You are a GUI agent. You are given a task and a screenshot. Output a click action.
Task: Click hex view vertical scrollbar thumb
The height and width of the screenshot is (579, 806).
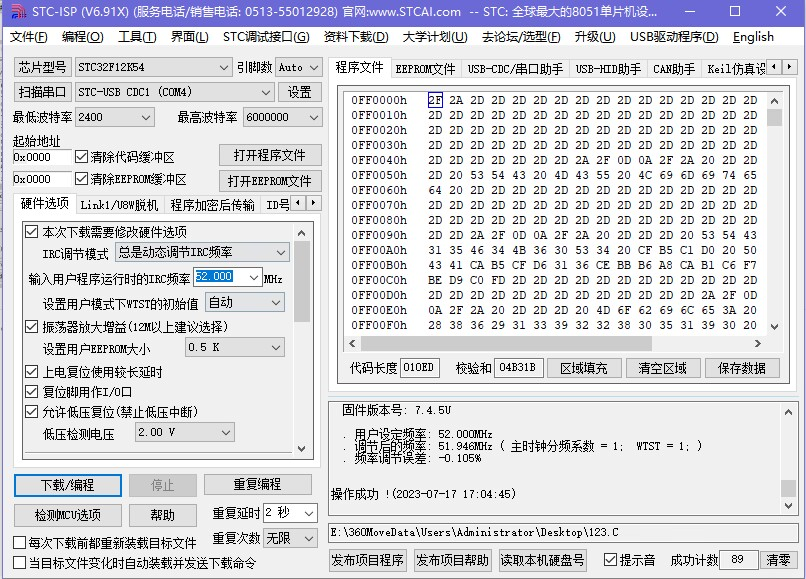pyautogui.click(x=775, y=118)
